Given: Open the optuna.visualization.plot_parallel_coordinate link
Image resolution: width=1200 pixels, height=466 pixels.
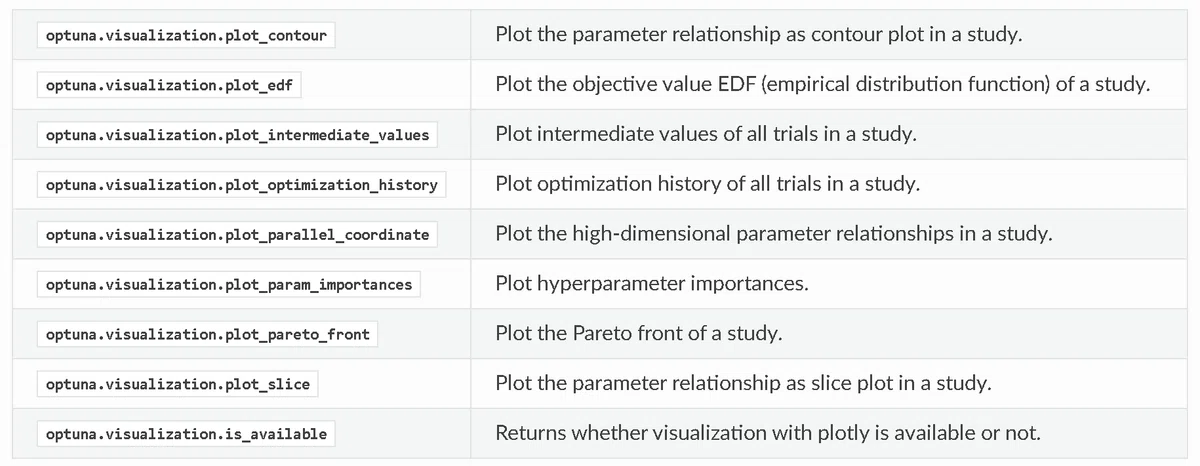Looking at the screenshot, I should 237,235.
